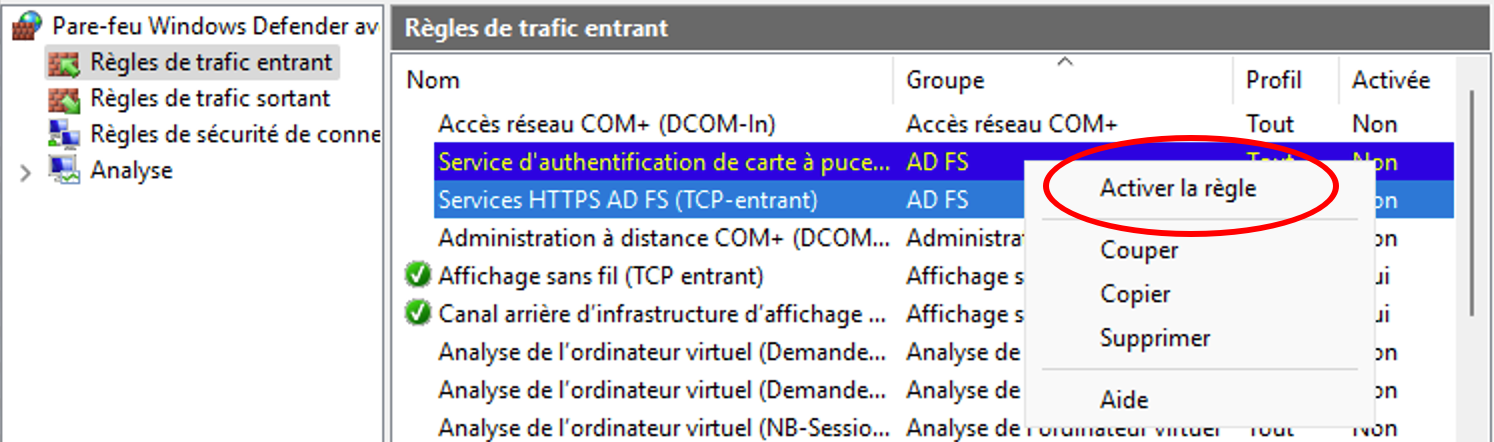Image resolution: width=1494 pixels, height=442 pixels.
Task: Select the Accès réseau COM+ (DCOM-In) rule
Action: (x=607, y=124)
